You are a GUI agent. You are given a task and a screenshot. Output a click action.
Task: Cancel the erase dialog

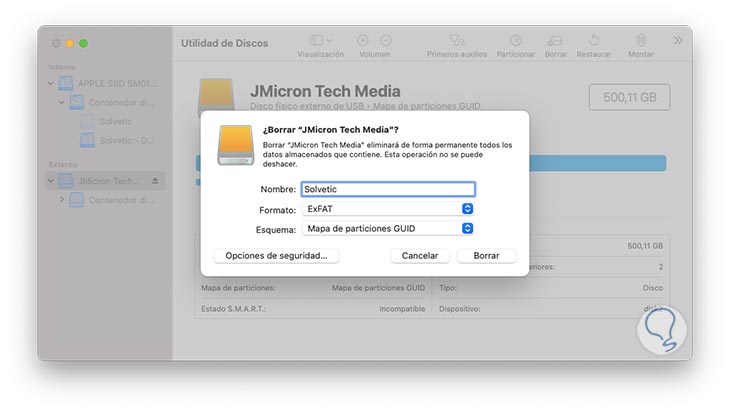[420, 256]
